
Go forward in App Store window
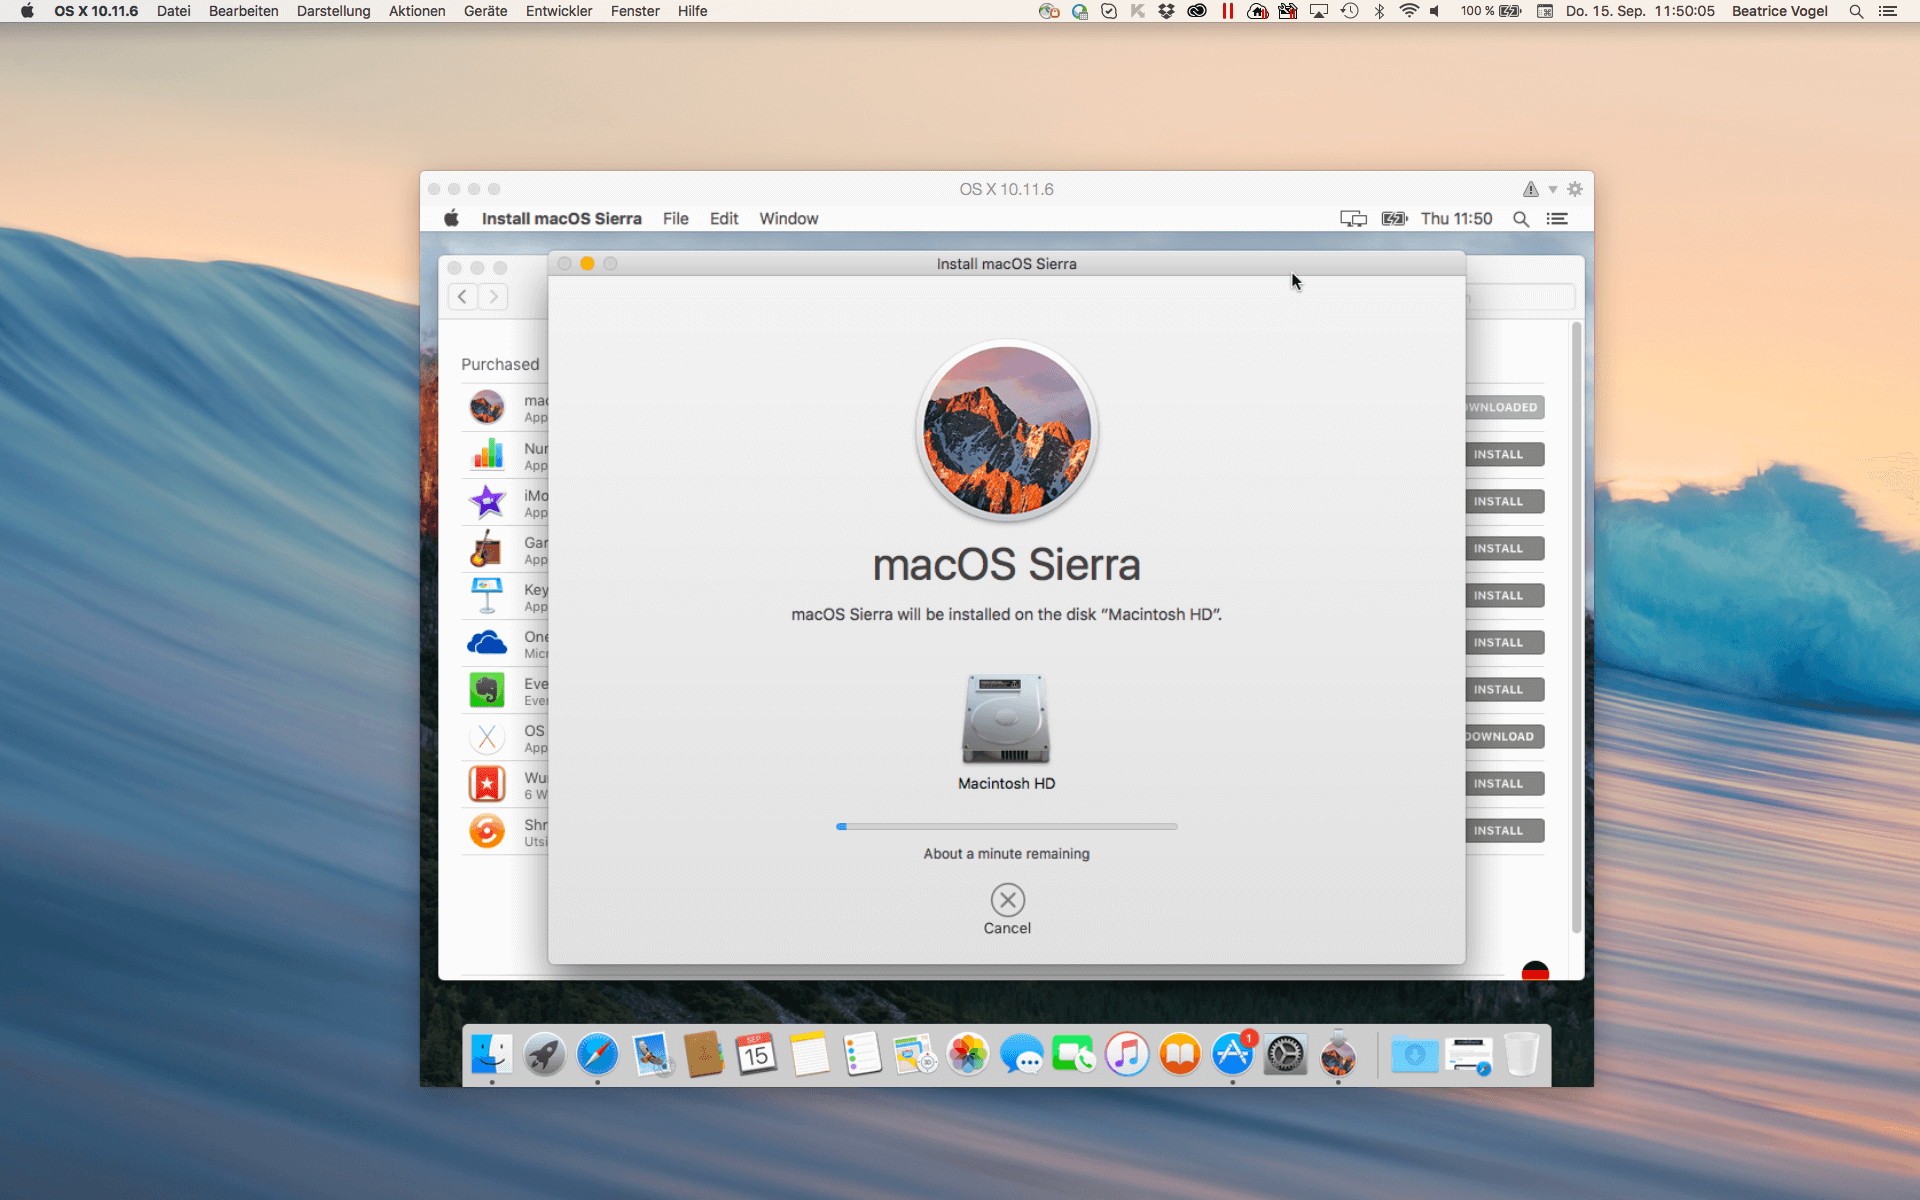493,297
